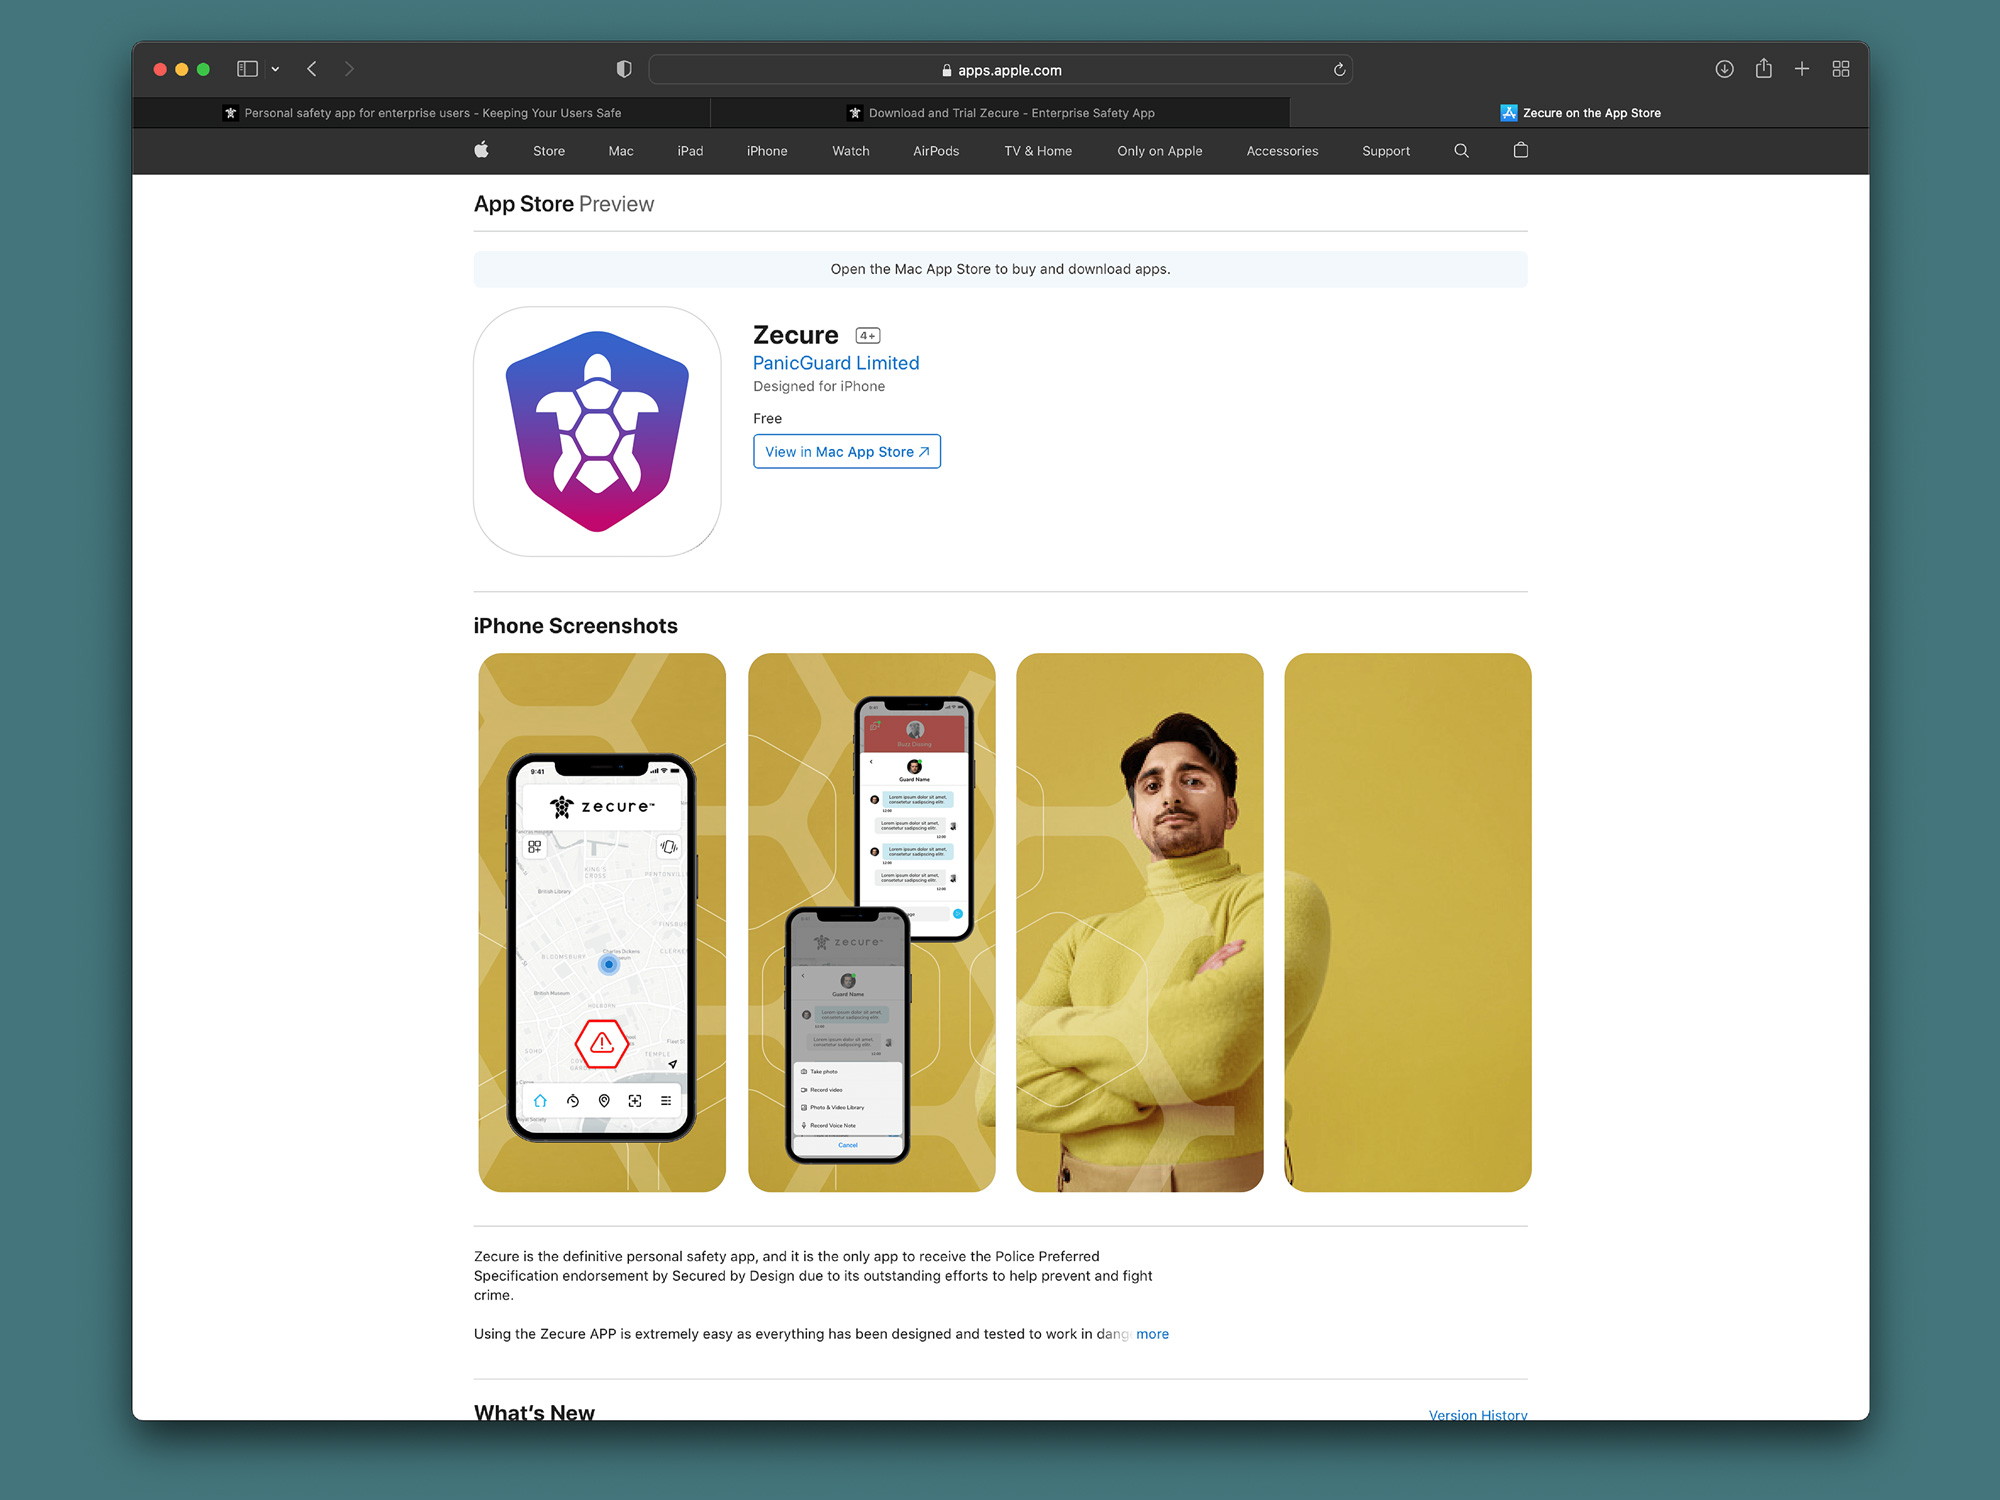Go forward to the next page
This screenshot has width=2000, height=1500.
[349, 69]
